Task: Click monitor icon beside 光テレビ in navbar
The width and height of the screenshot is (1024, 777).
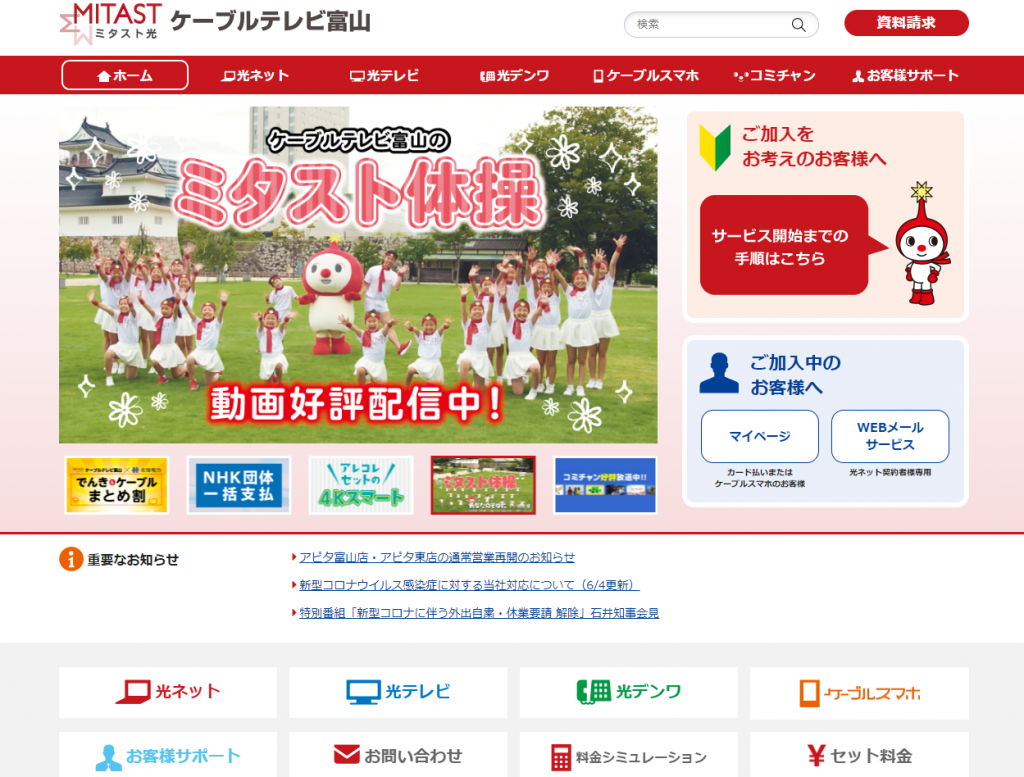Action: tap(357, 76)
